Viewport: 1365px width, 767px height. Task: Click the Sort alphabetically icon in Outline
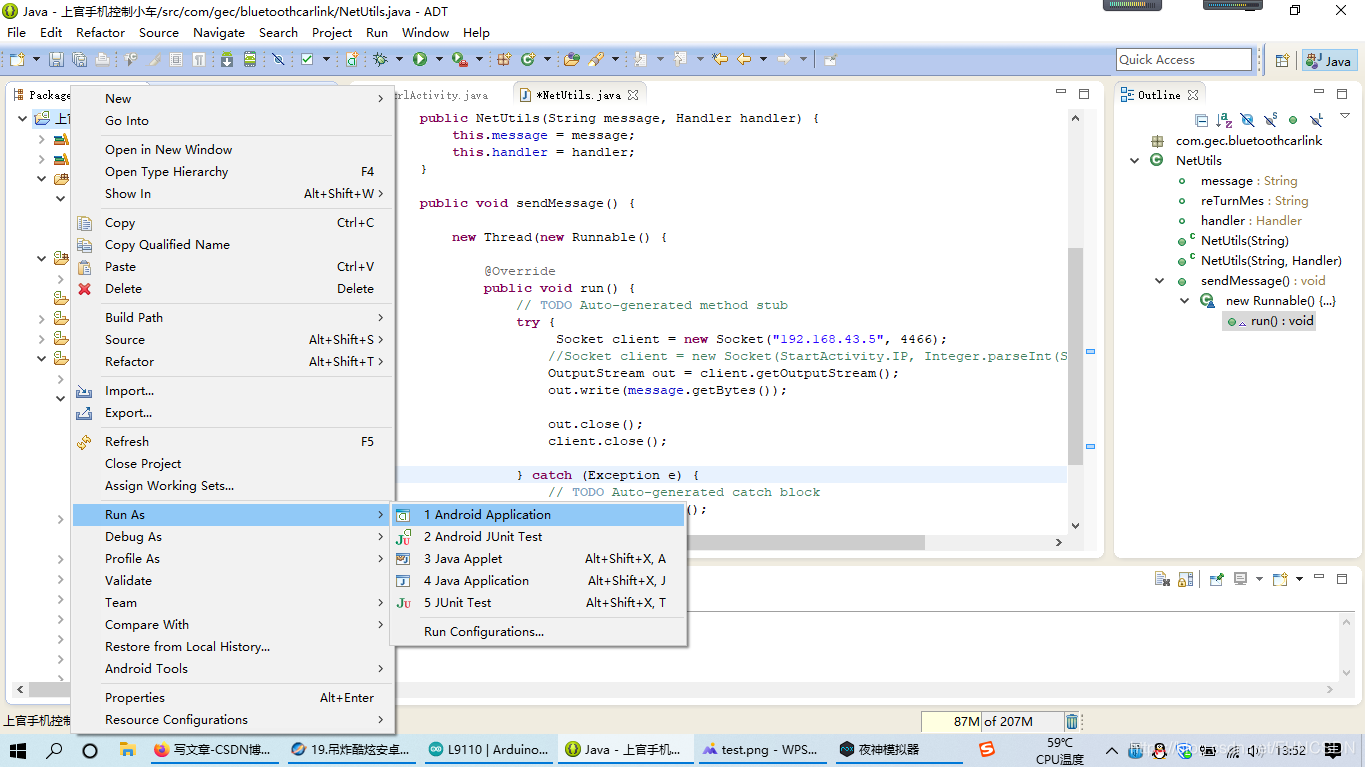pyautogui.click(x=1224, y=120)
